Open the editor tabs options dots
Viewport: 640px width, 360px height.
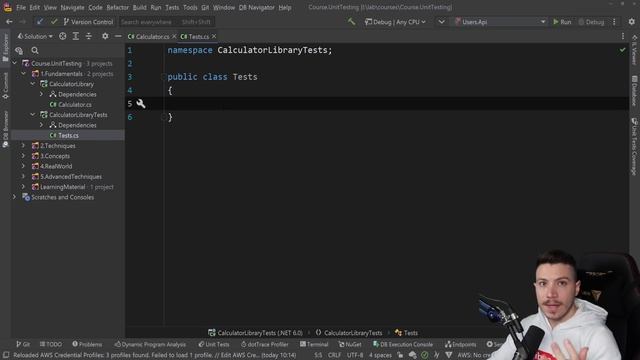pos(623,36)
